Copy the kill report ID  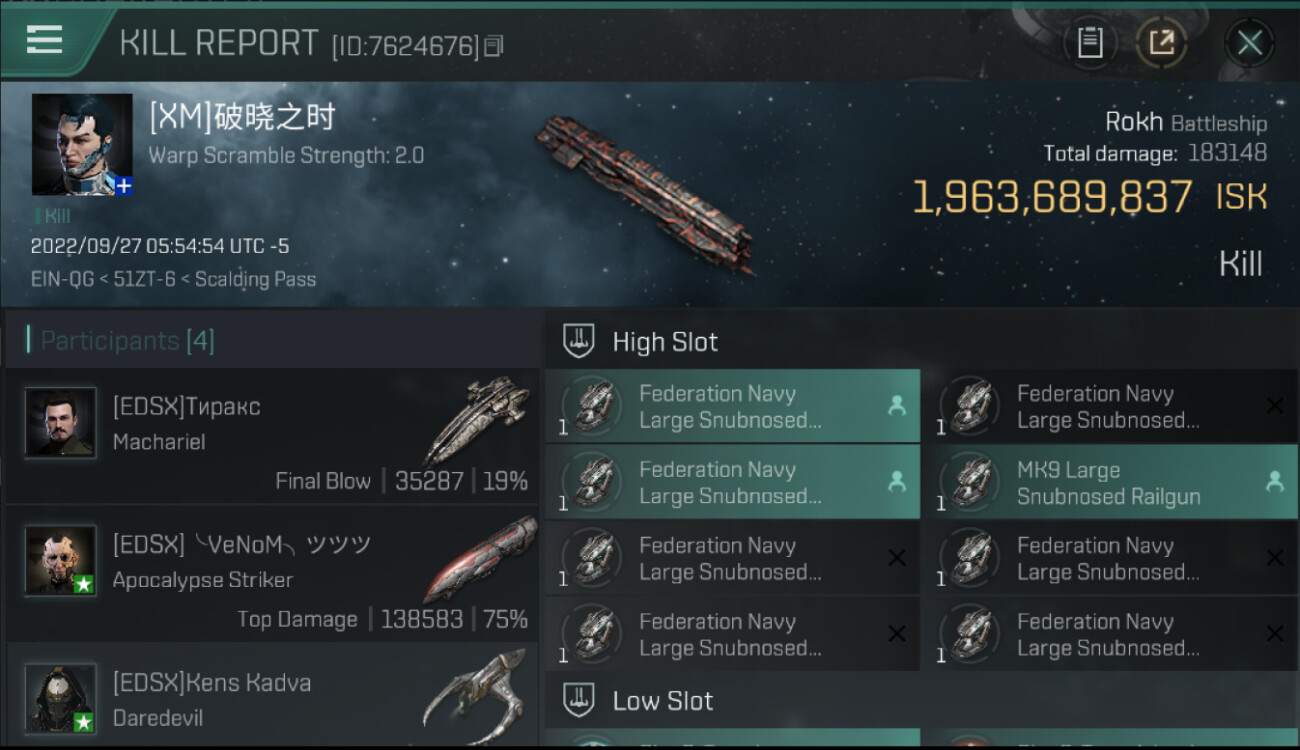[x=494, y=46]
